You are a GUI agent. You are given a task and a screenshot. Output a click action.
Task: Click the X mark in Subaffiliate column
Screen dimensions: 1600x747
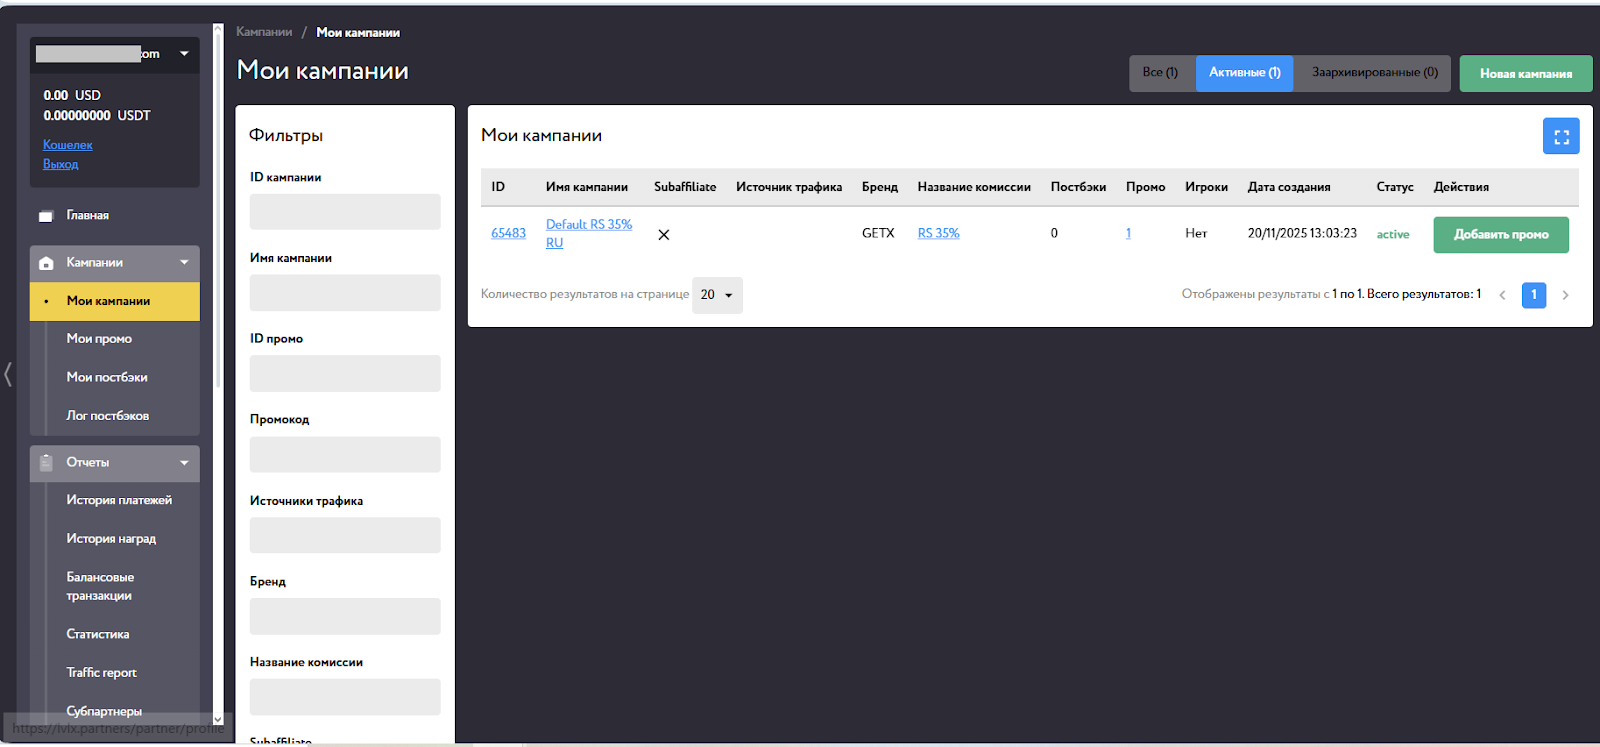click(663, 235)
